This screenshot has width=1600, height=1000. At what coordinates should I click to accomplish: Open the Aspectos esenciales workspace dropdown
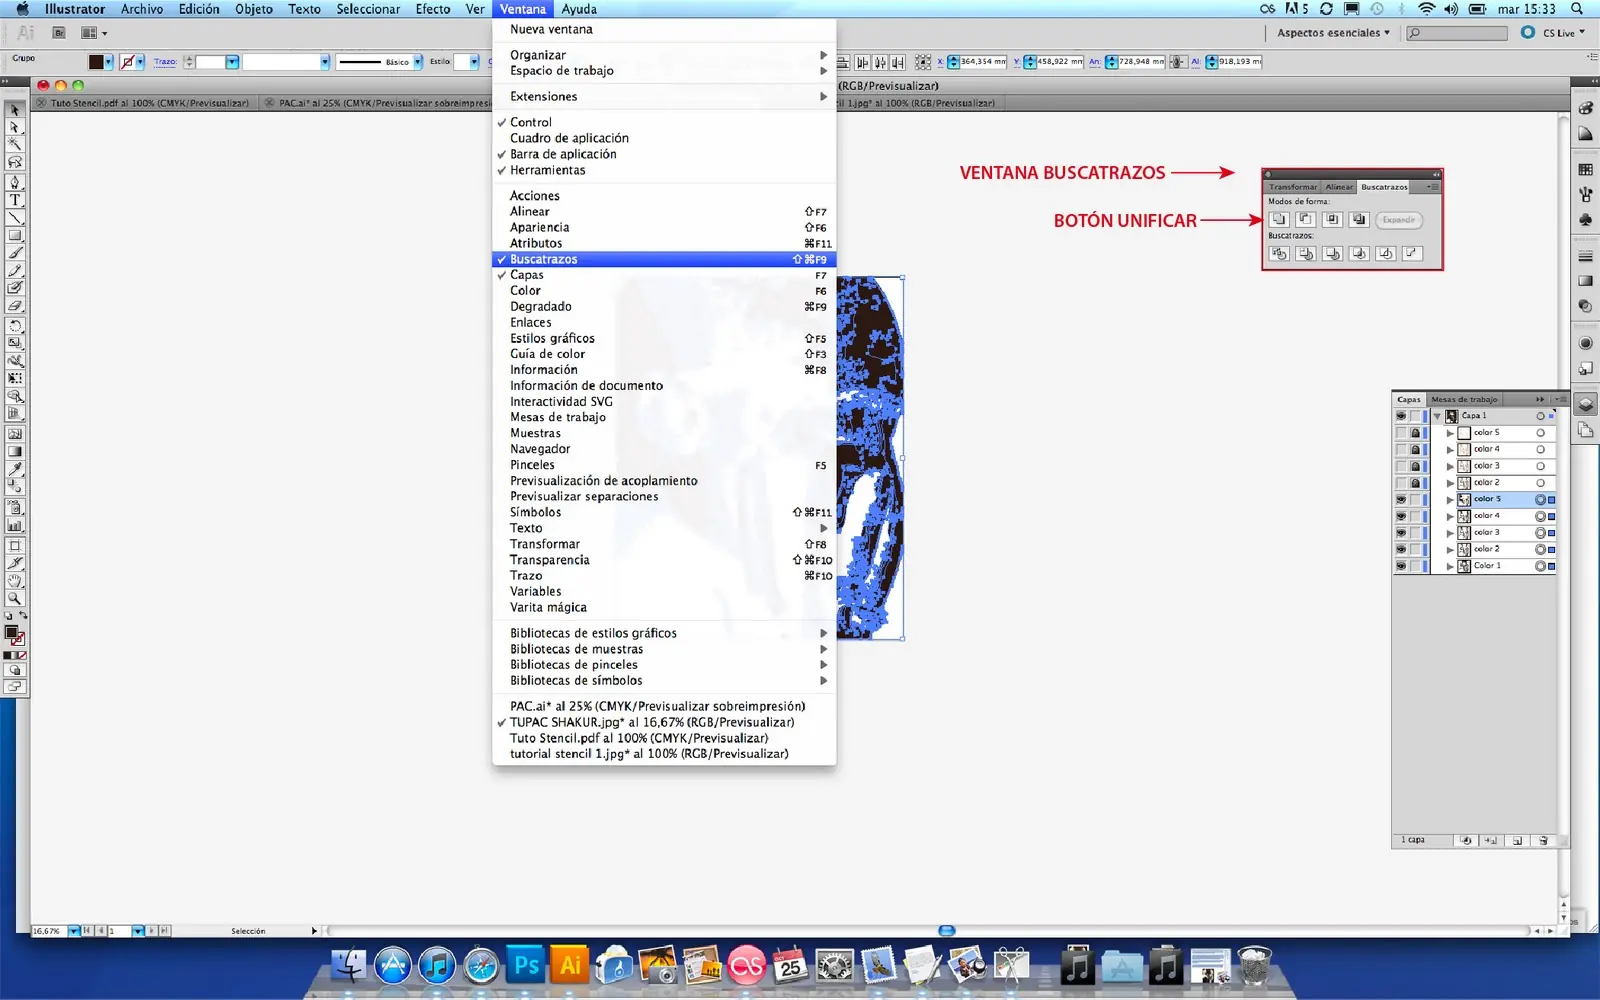pos(1333,33)
